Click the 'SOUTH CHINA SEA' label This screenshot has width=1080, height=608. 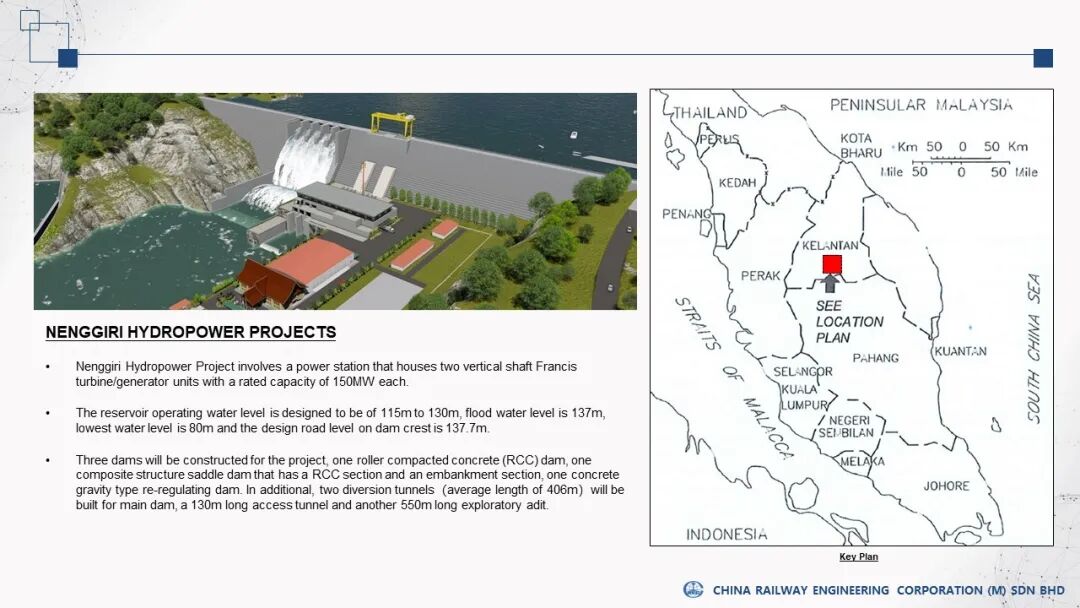(1034, 348)
